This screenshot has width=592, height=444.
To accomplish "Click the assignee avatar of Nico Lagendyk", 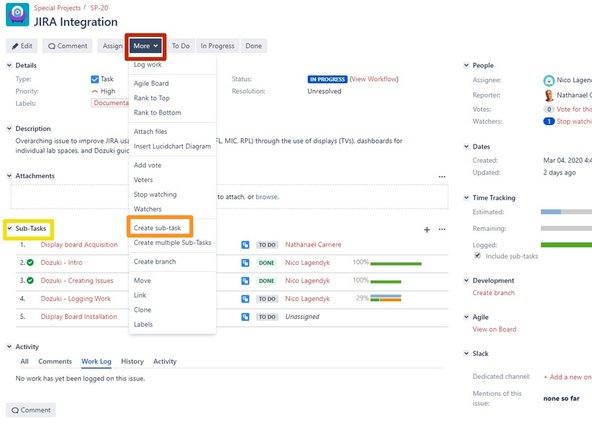I will click(x=549, y=80).
